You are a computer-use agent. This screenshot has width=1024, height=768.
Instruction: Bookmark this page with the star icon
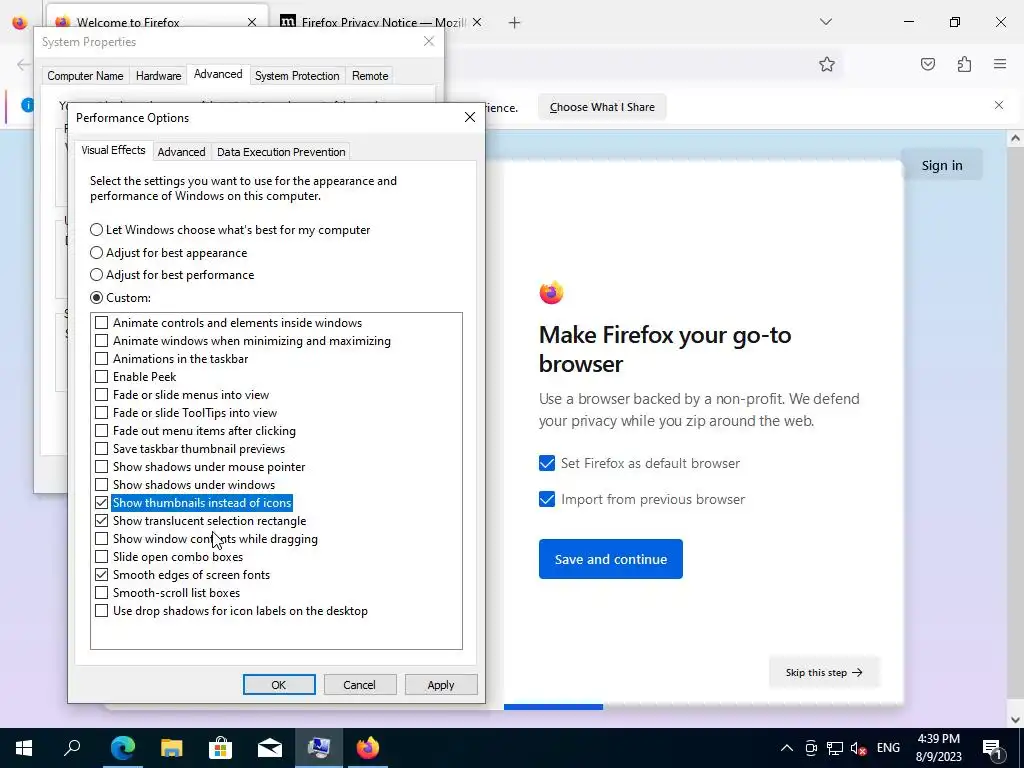tap(827, 64)
